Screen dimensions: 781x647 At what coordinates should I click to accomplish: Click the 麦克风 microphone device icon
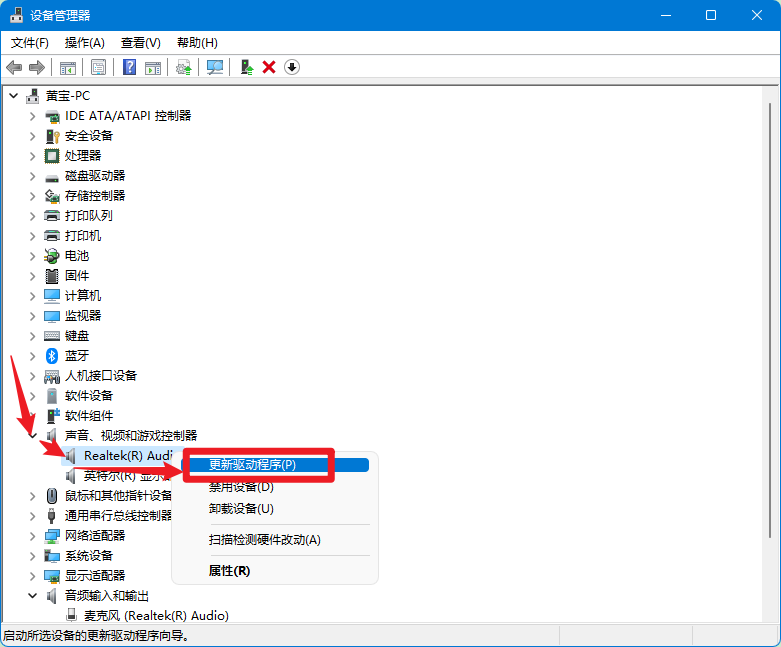[x=71, y=615]
